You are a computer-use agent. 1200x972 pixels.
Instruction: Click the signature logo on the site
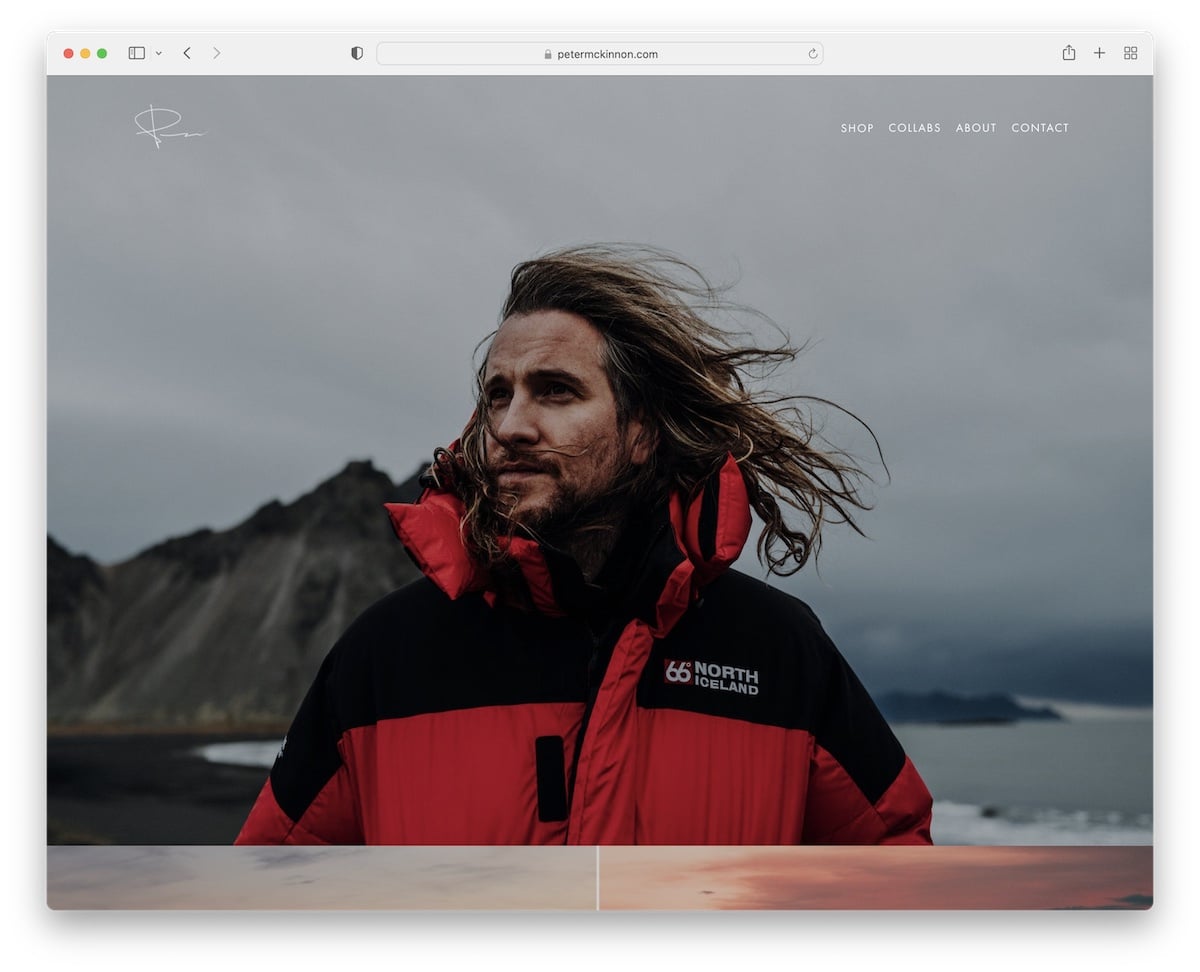click(167, 128)
